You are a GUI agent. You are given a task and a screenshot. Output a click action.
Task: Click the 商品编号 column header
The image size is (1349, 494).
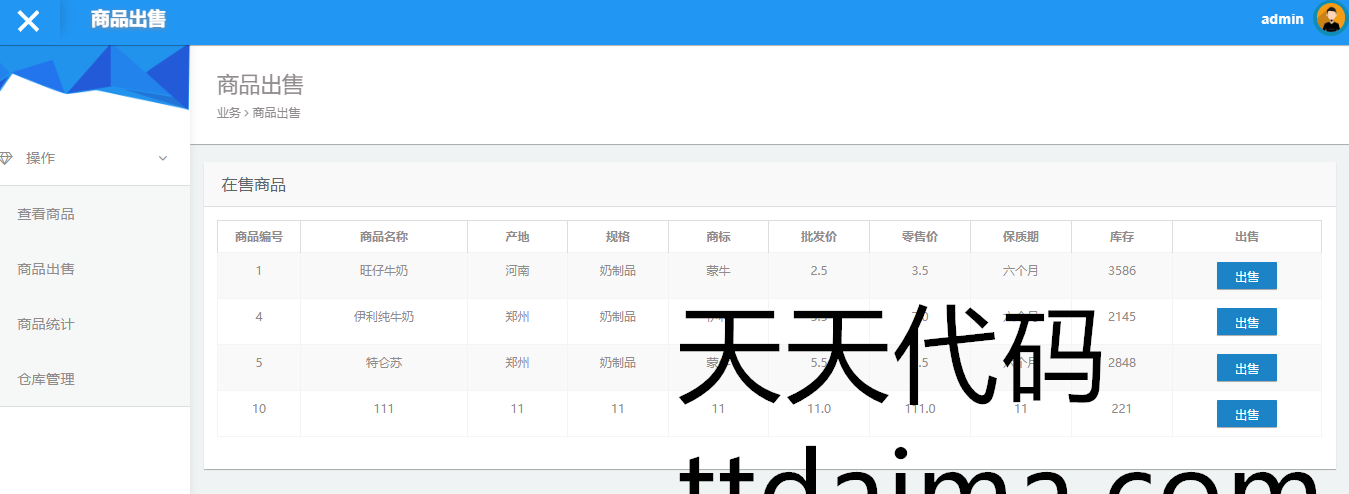pos(259,237)
